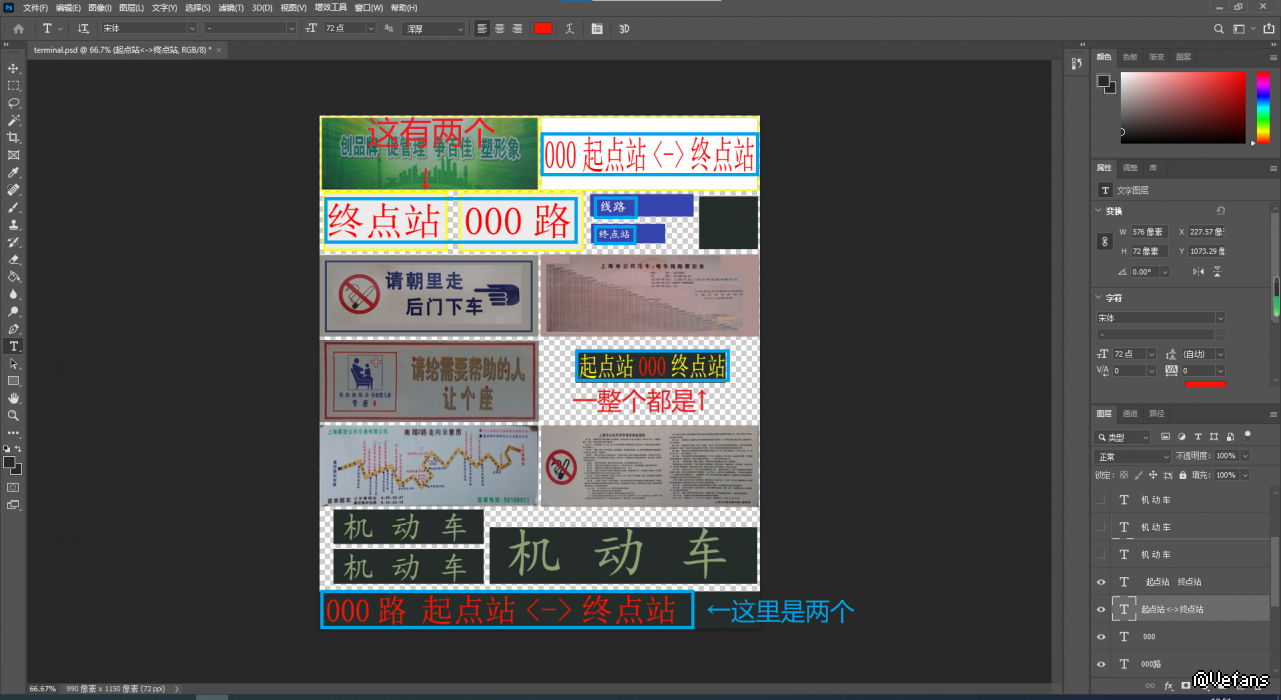Click the Hand tool

(x=14, y=398)
